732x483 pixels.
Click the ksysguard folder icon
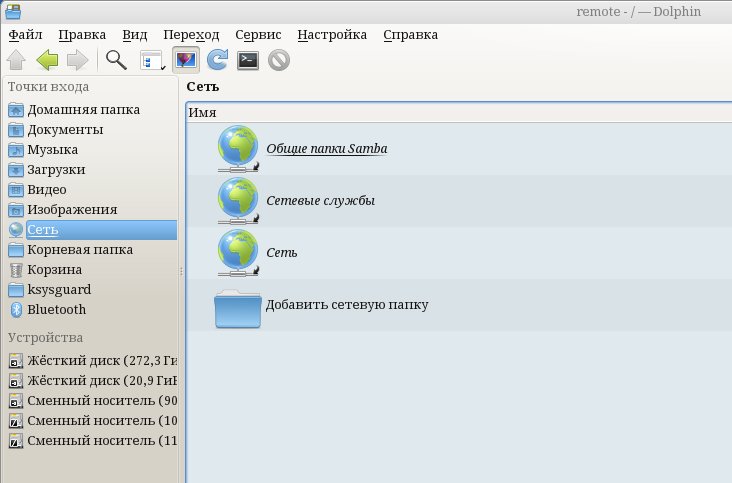tap(16, 290)
